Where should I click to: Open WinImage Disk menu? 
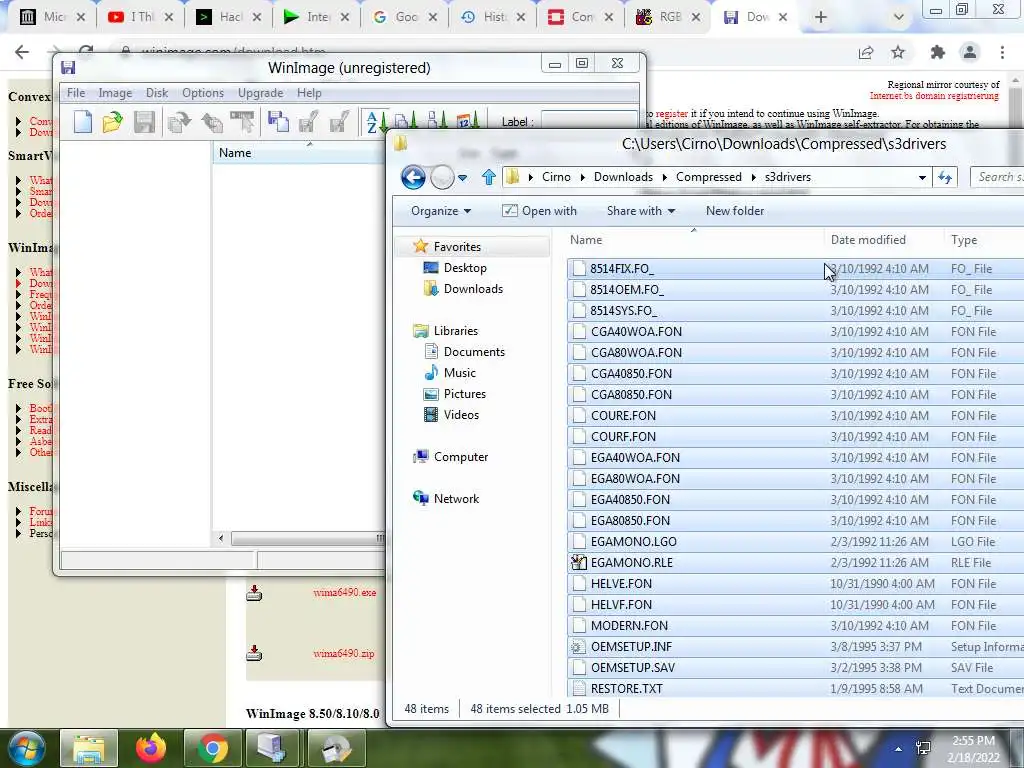tap(157, 93)
